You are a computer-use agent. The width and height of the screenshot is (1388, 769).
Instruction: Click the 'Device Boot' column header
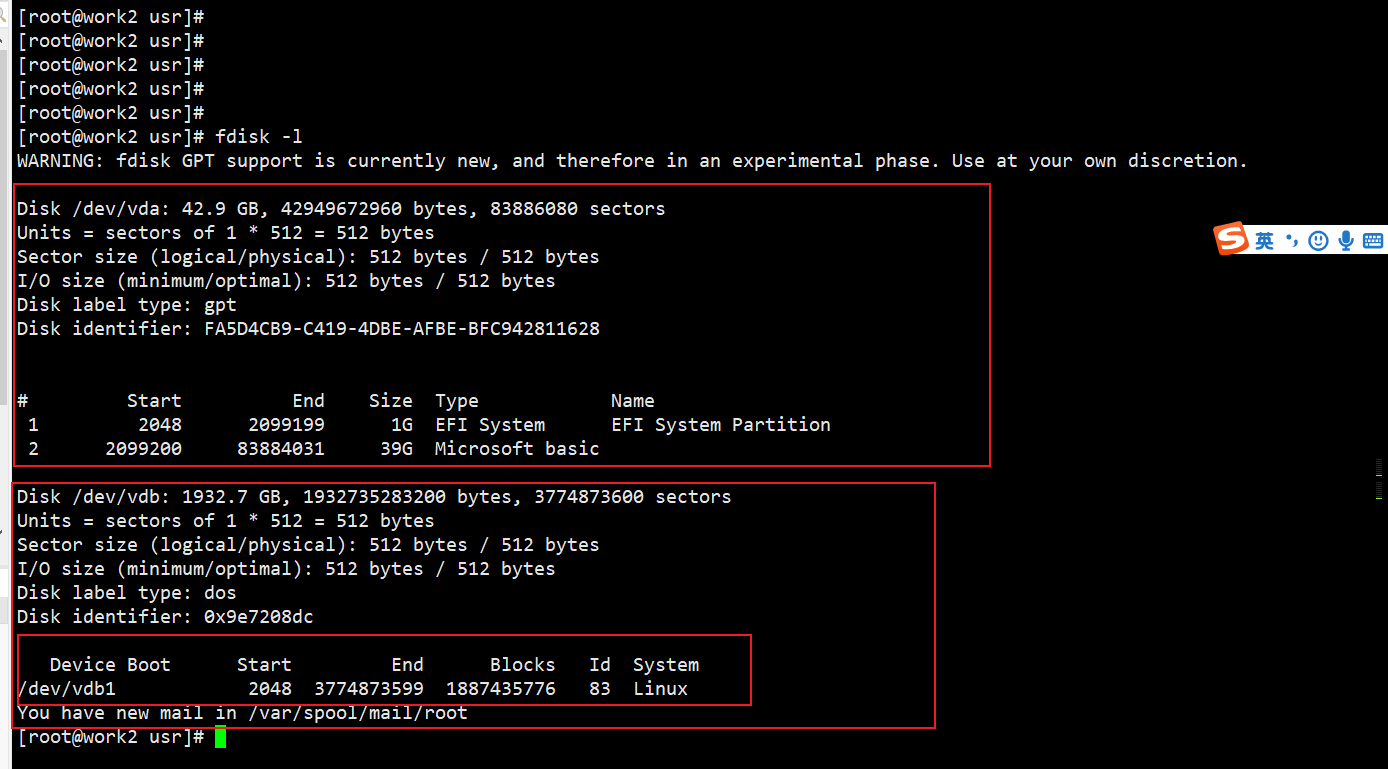[x=110, y=665]
